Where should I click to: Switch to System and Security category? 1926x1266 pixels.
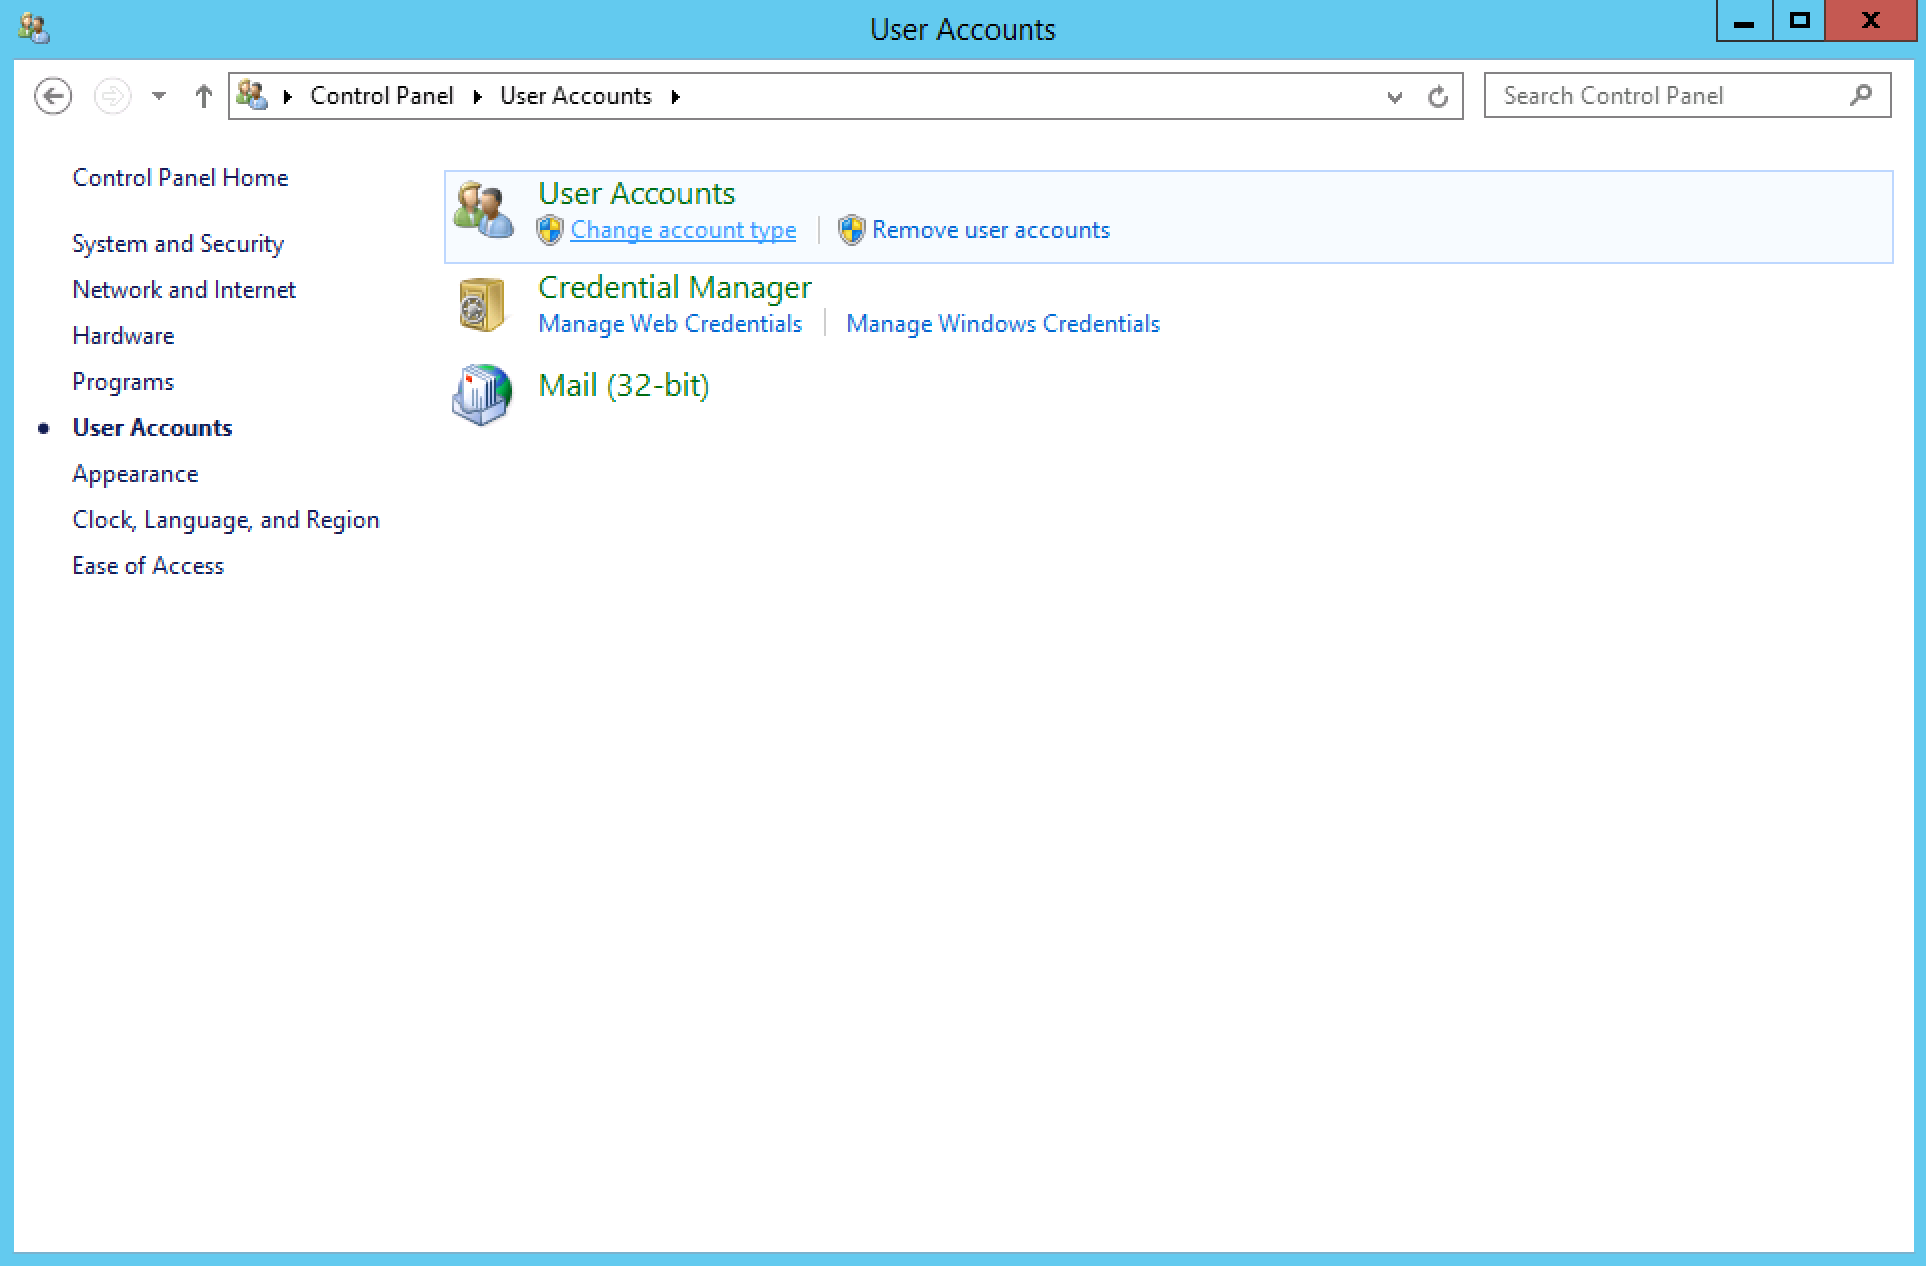177,243
